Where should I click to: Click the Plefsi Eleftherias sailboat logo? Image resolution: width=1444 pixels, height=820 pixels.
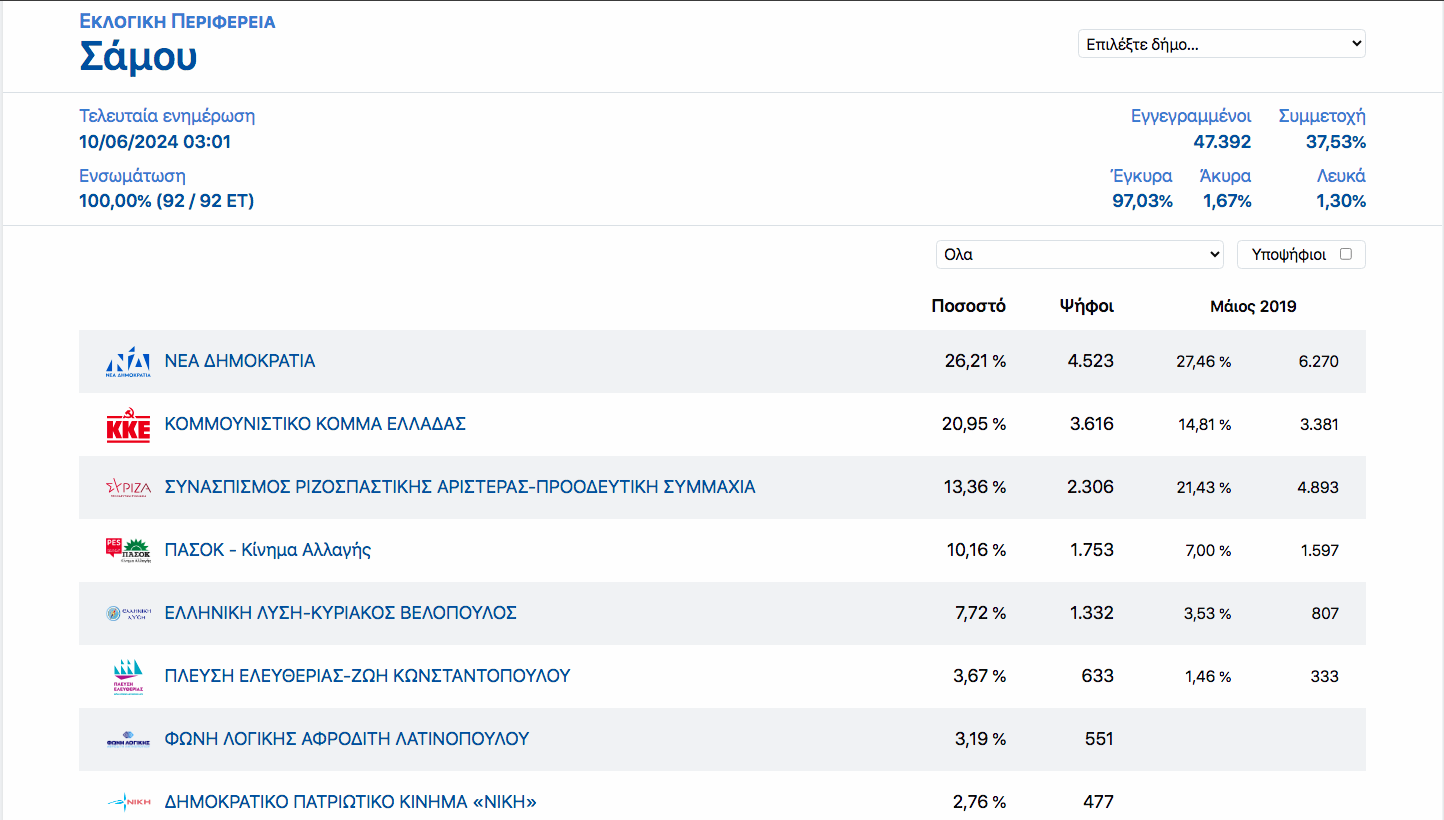coord(128,676)
